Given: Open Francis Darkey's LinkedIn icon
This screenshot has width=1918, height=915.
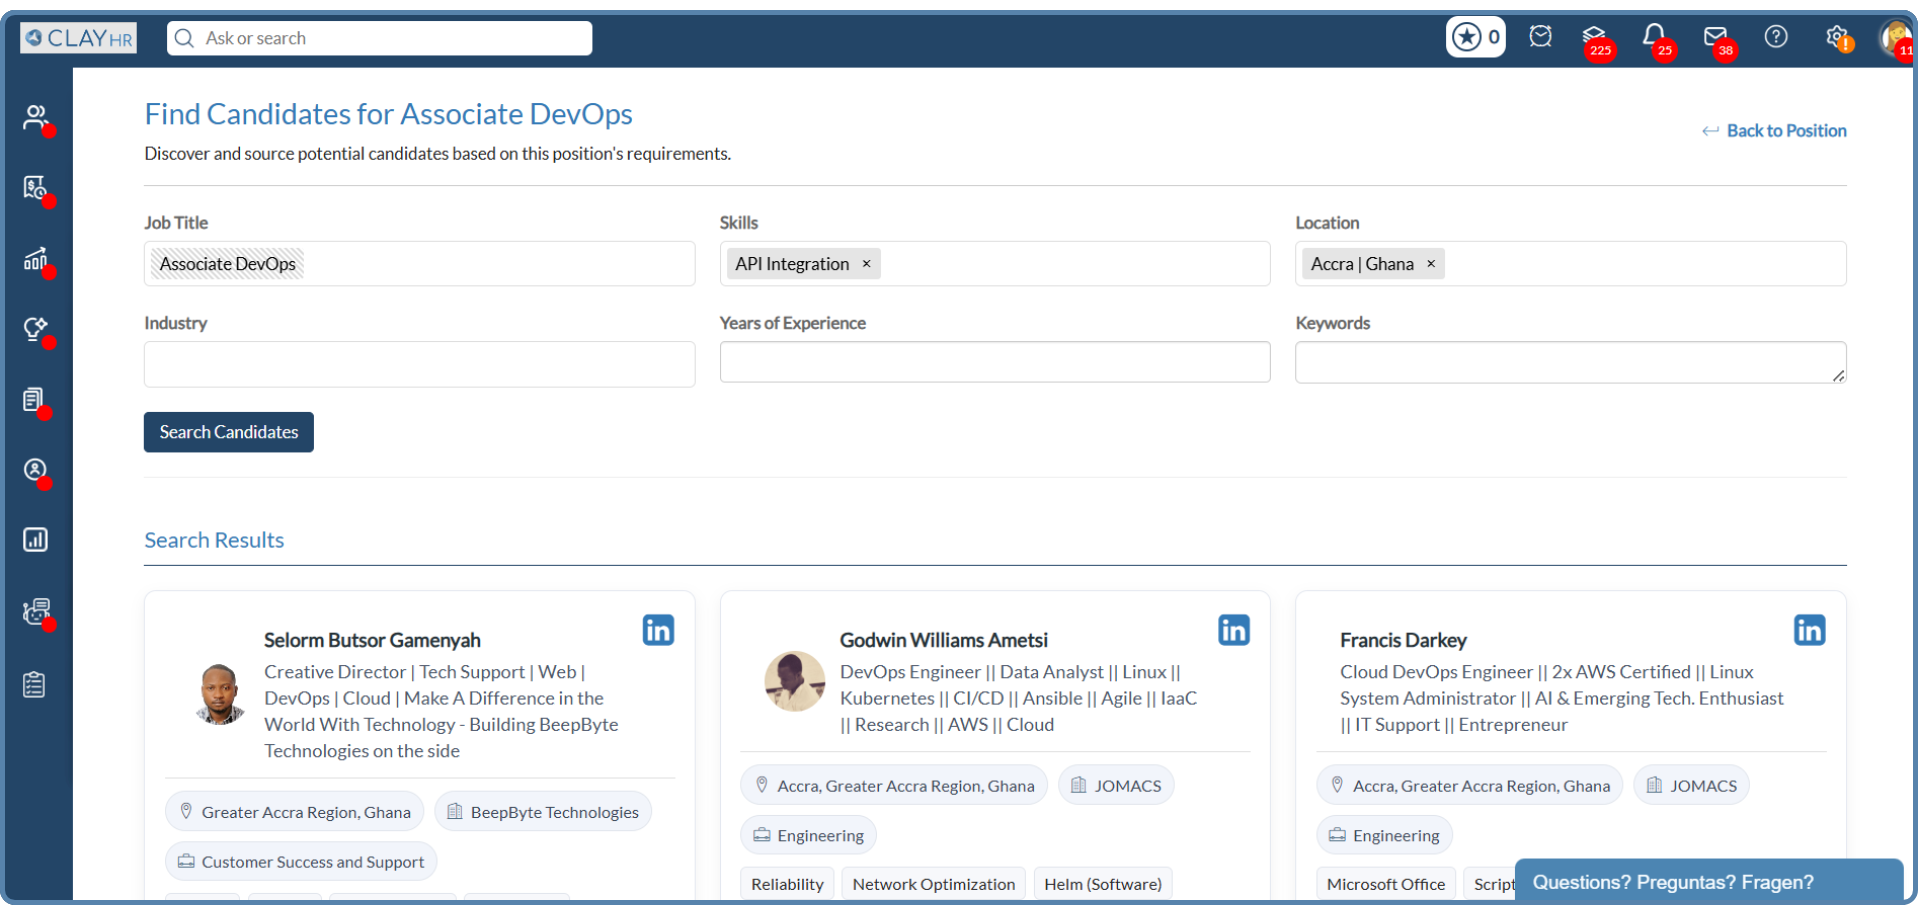Looking at the screenshot, I should (1809, 630).
